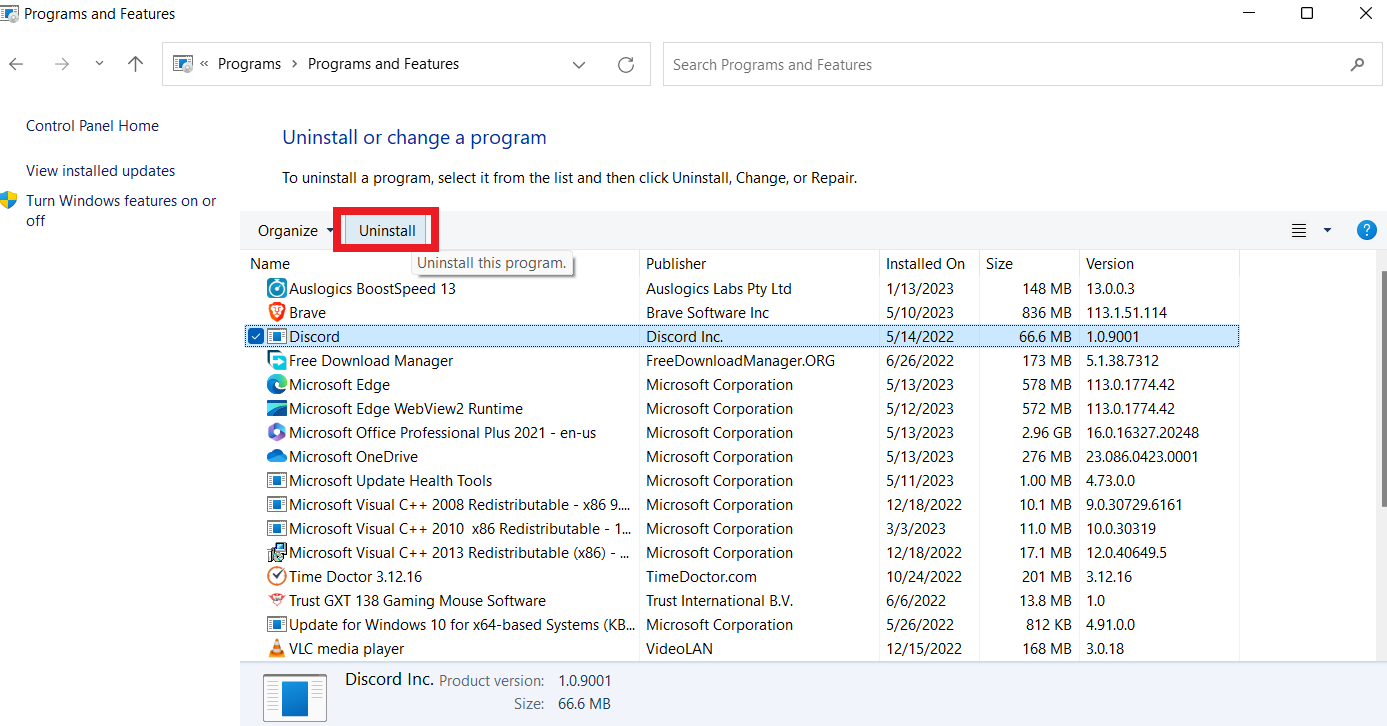Click the search magnifier icon
Viewport: 1387px width, 726px height.
1357,64
